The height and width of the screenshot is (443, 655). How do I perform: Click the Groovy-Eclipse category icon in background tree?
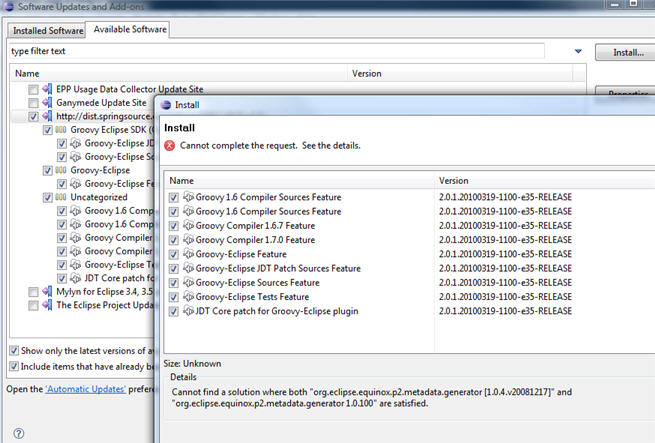61,170
